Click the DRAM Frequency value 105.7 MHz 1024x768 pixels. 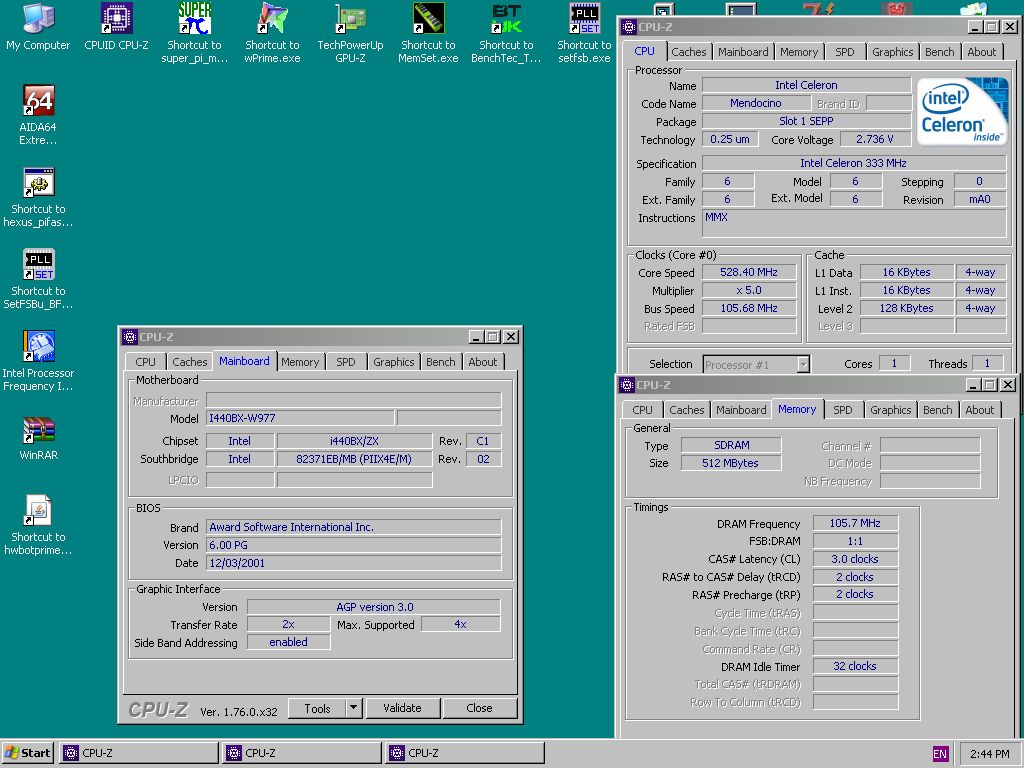[855, 523]
